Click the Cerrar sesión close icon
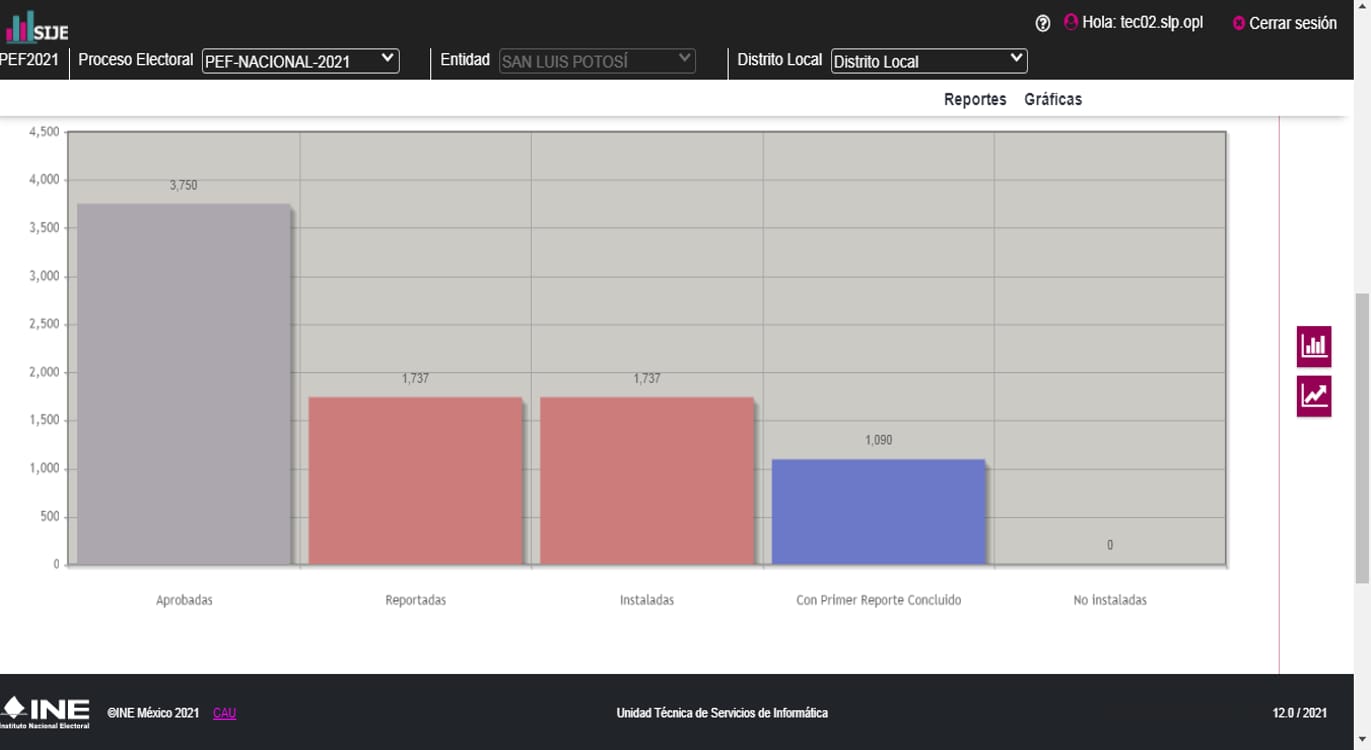Screen dimensions: 1371x750 [x=1239, y=23]
